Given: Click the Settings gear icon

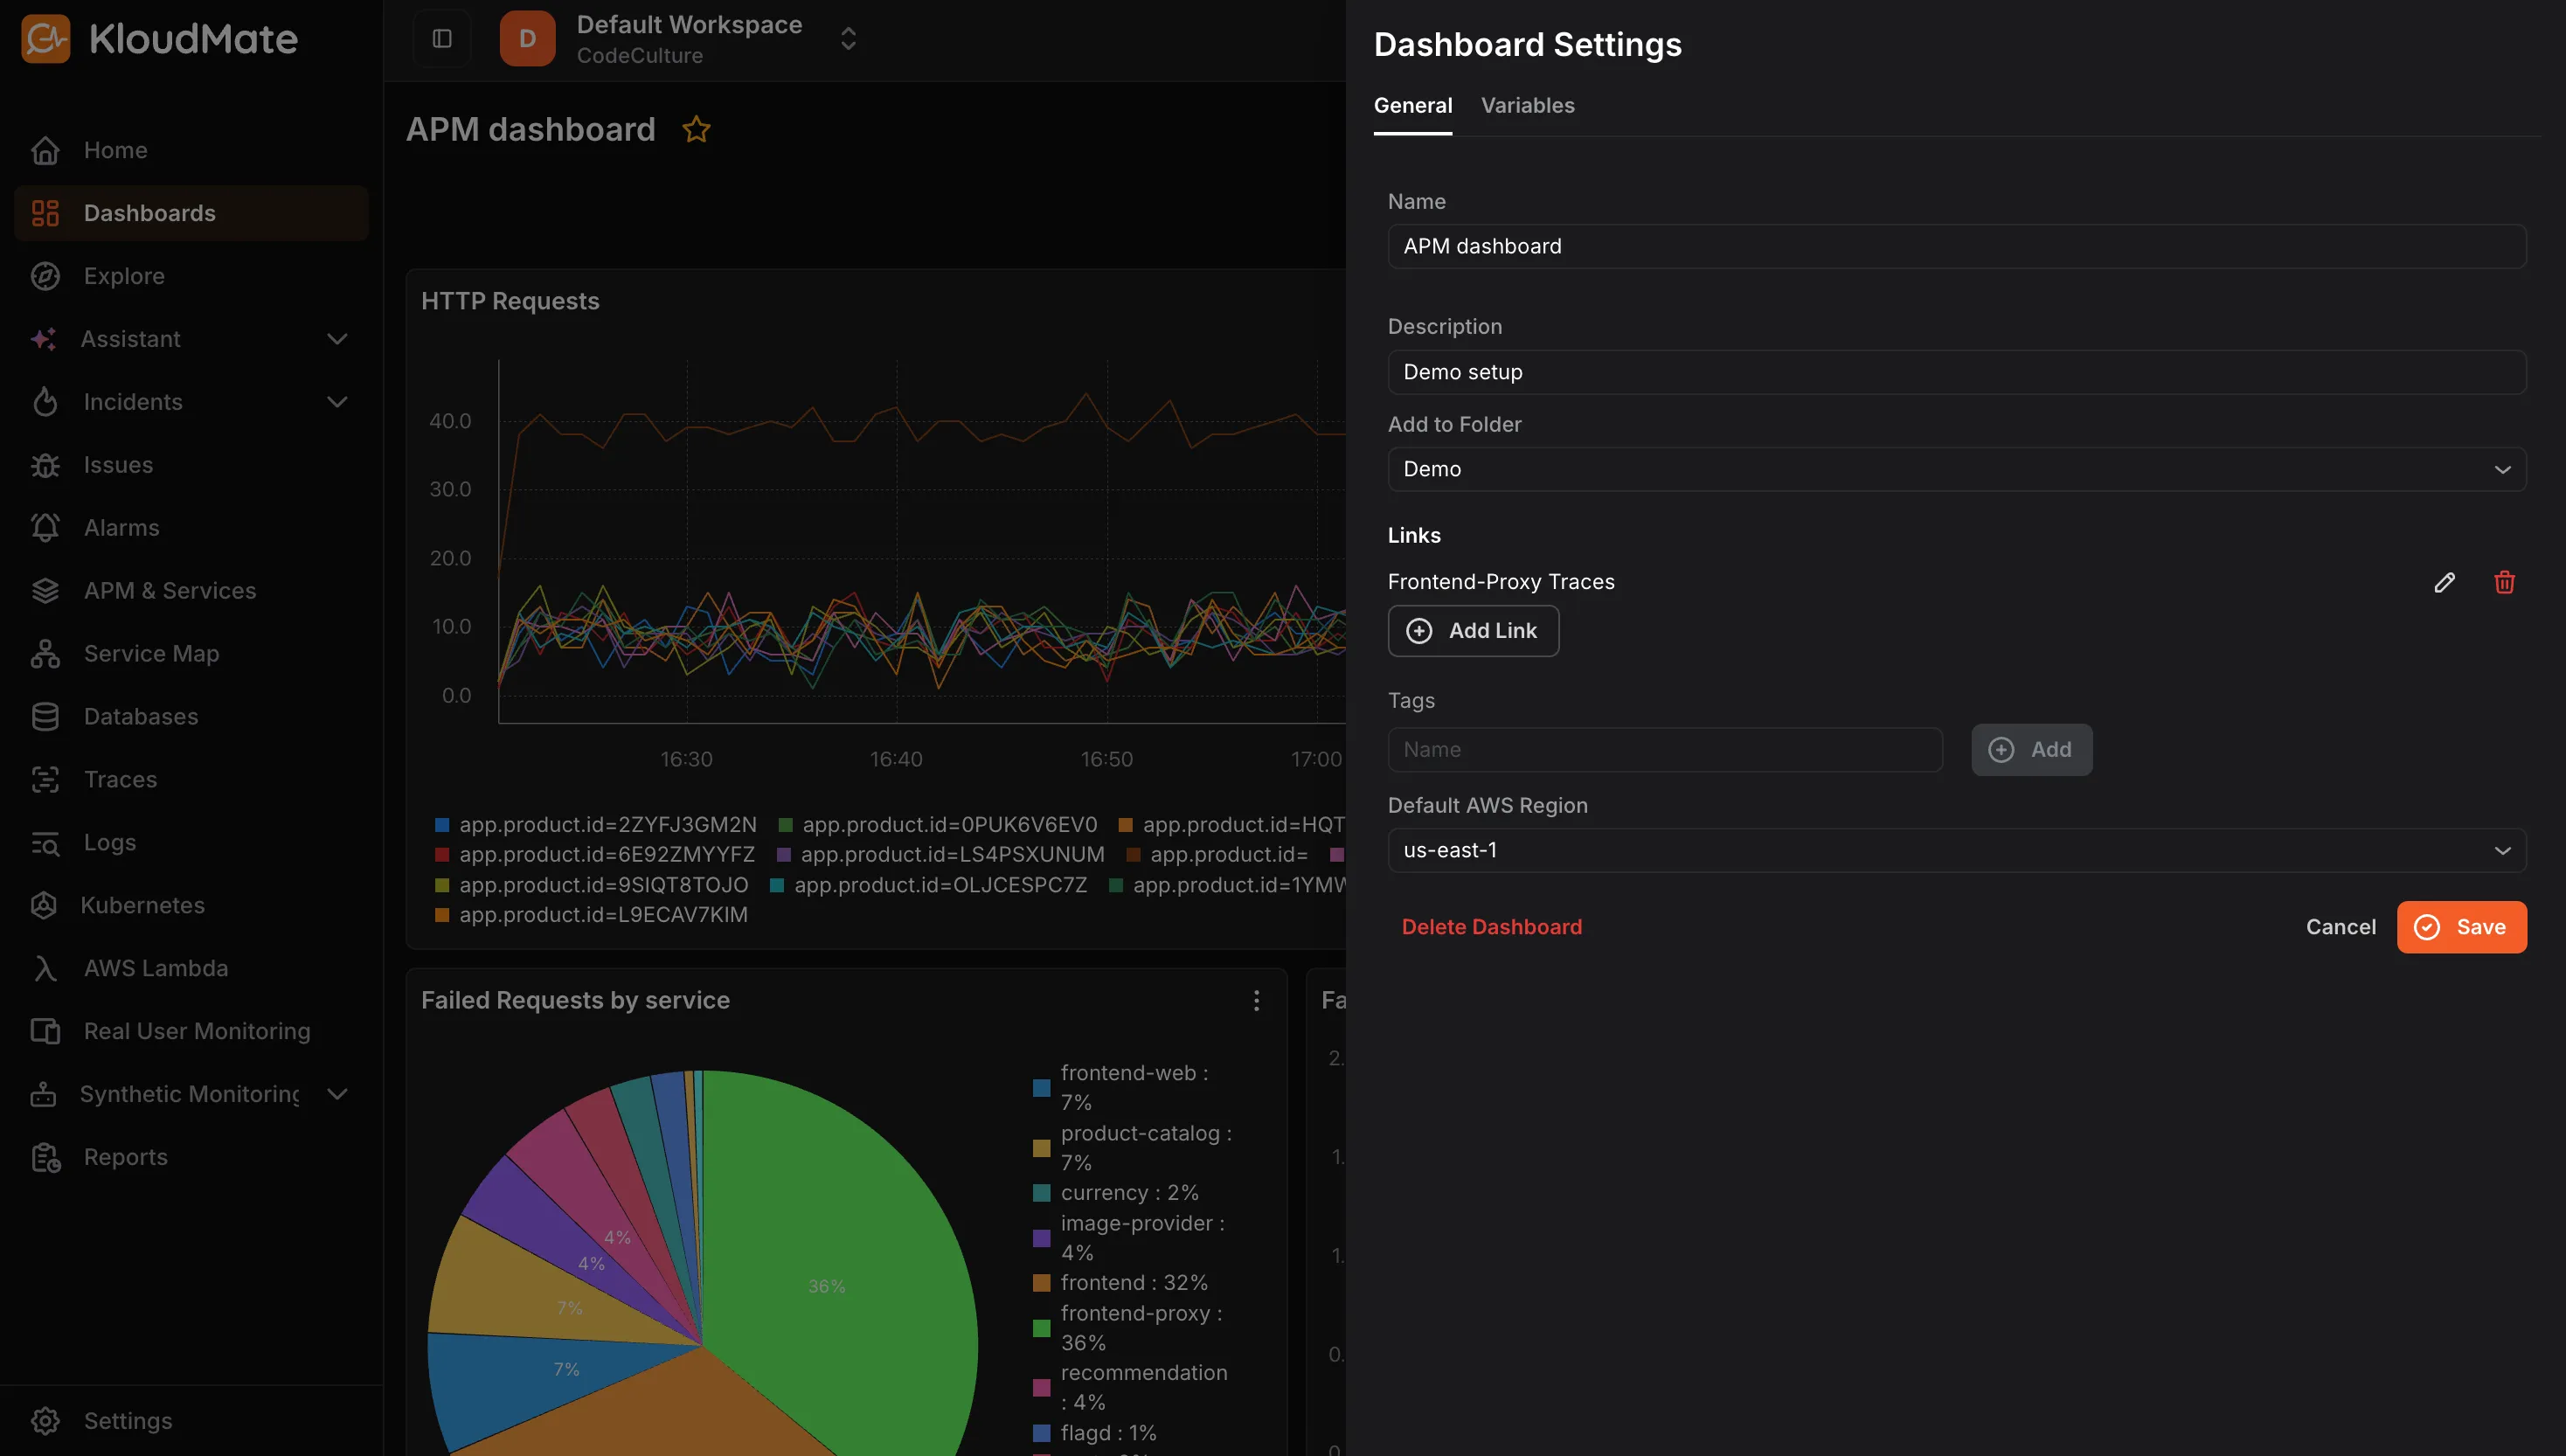Looking at the screenshot, I should [45, 1421].
